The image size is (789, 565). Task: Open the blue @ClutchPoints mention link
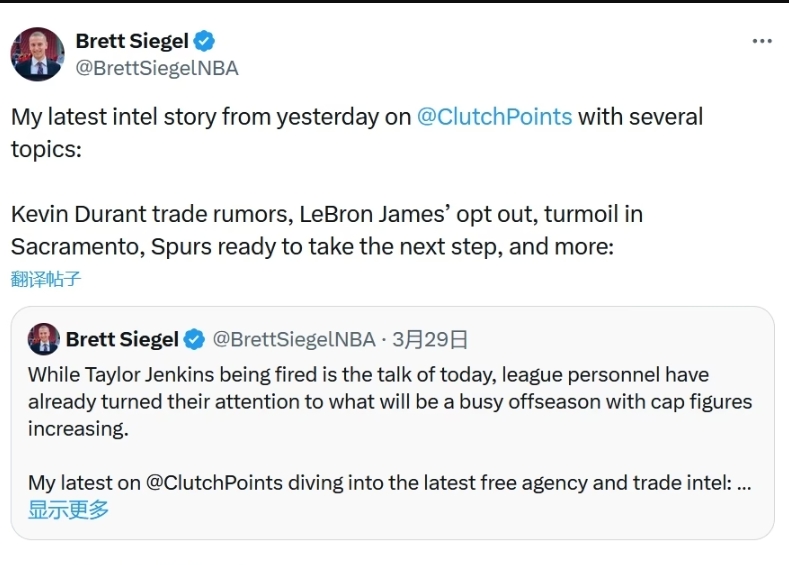tap(494, 117)
